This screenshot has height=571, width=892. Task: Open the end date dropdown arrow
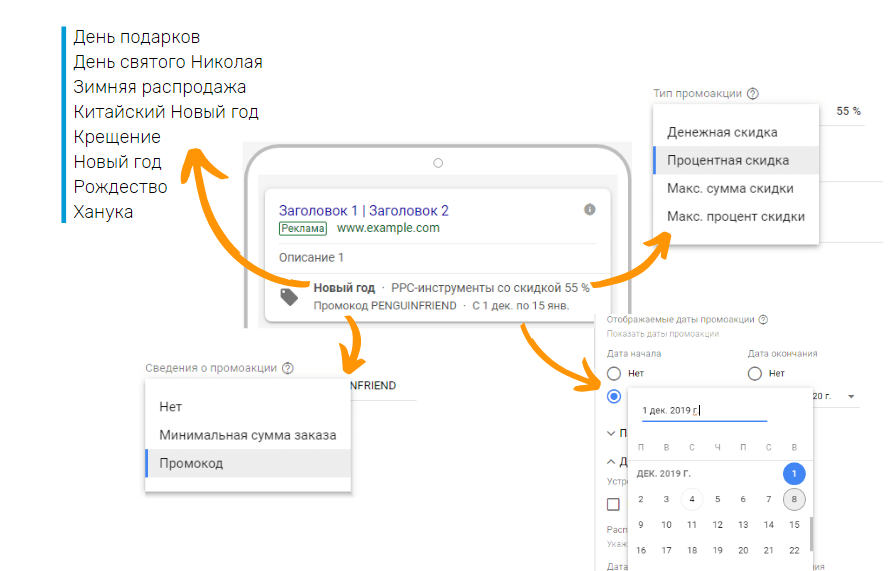(x=851, y=397)
